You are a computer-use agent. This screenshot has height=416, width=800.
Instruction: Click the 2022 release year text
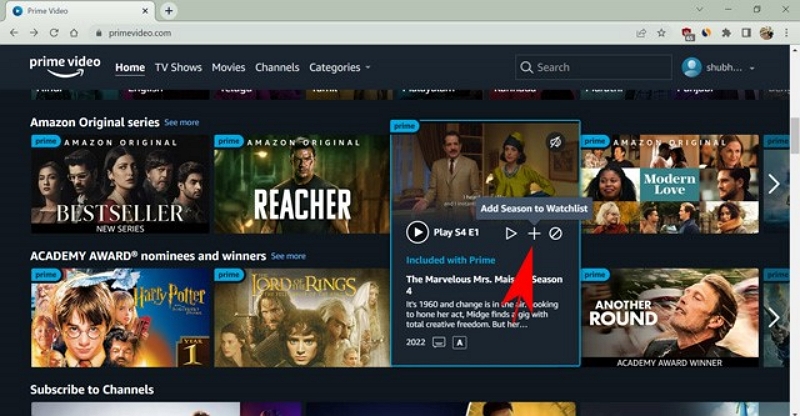point(415,342)
